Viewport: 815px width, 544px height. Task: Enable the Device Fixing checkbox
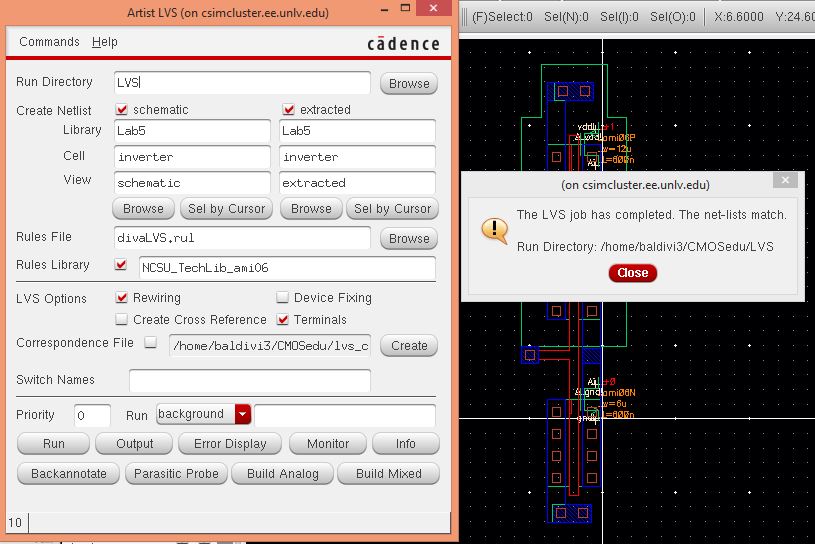pos(283,298)
